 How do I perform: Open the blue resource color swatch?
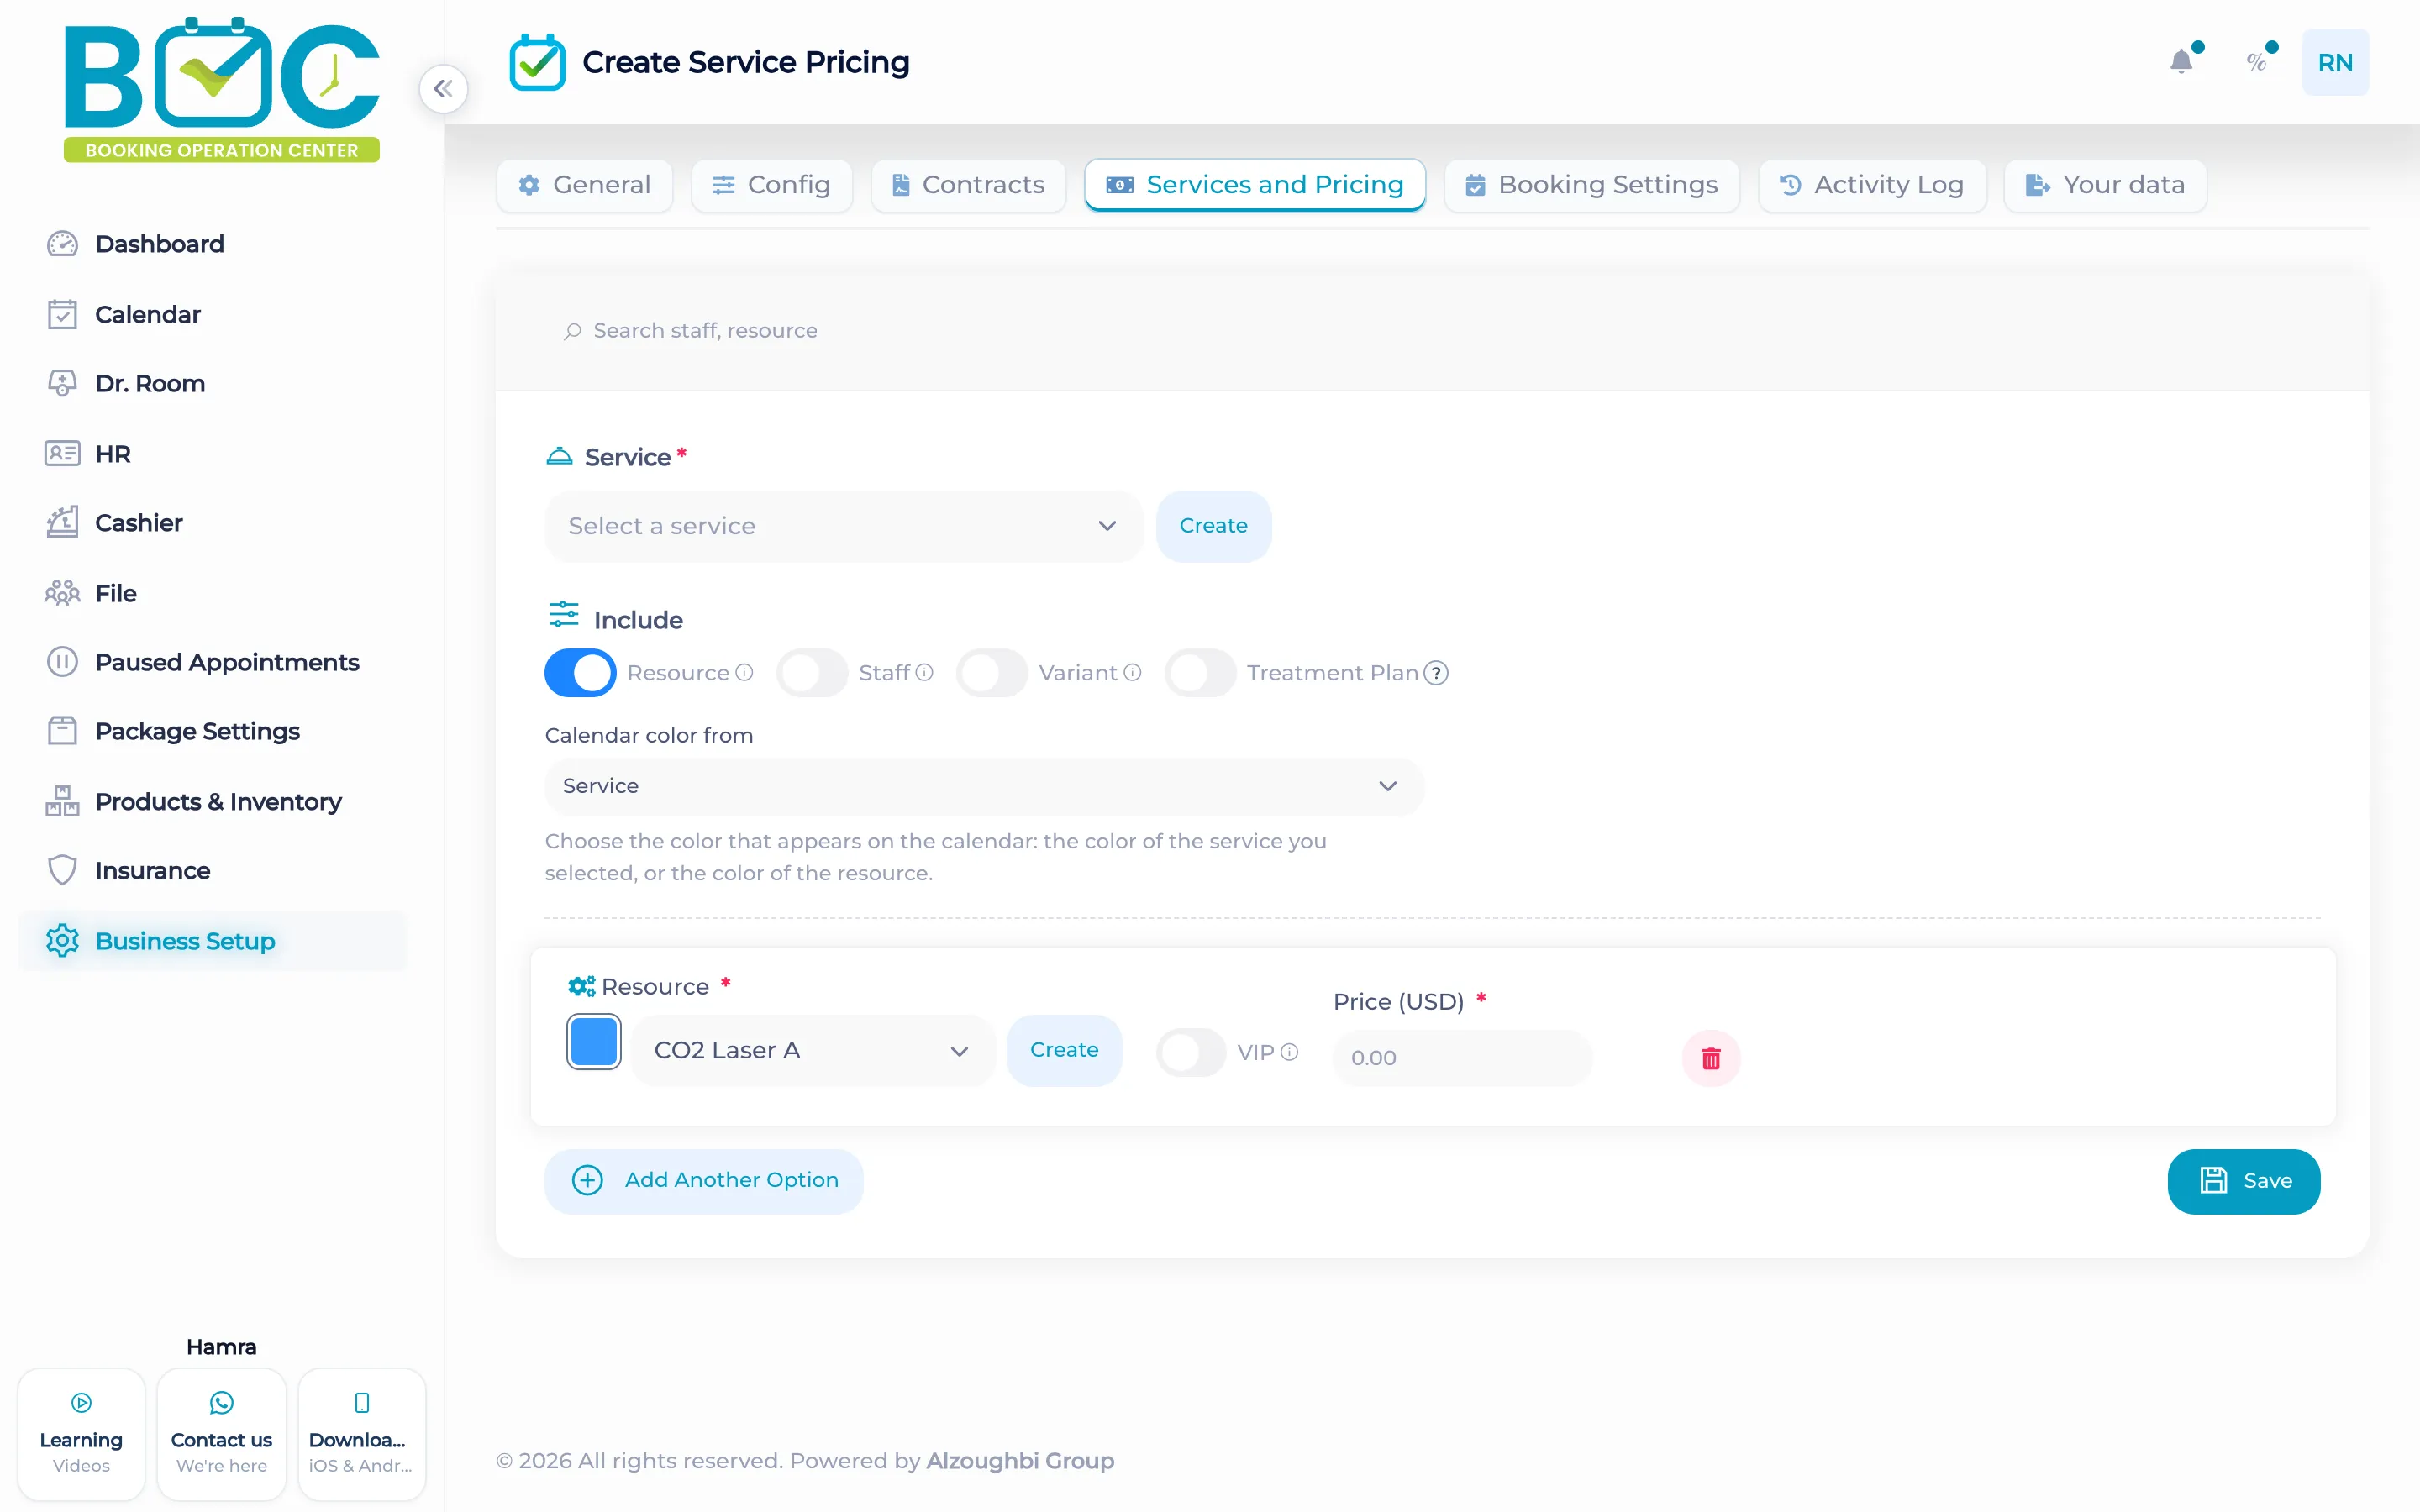tap(594, 1042)
